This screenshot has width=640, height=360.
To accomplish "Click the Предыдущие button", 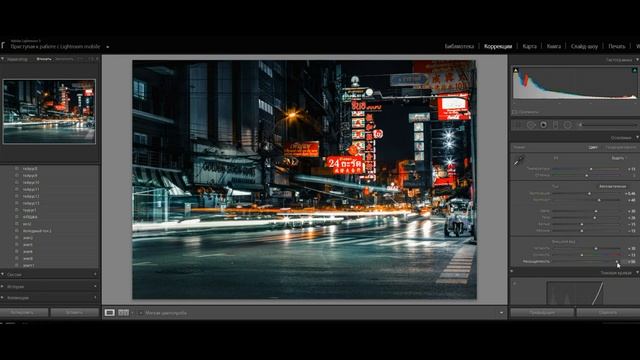I will tap(542, 313).
